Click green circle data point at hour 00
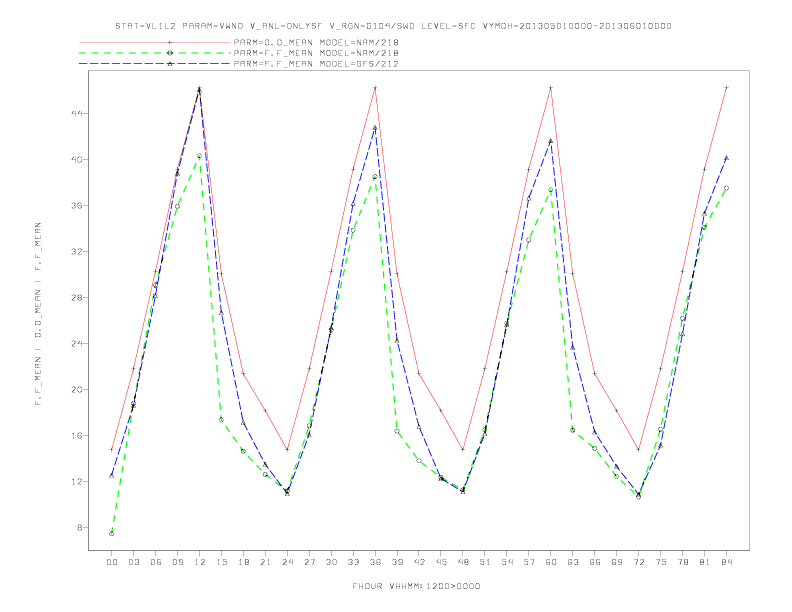The height and width of the screenshot is (612, 792). 112,534
